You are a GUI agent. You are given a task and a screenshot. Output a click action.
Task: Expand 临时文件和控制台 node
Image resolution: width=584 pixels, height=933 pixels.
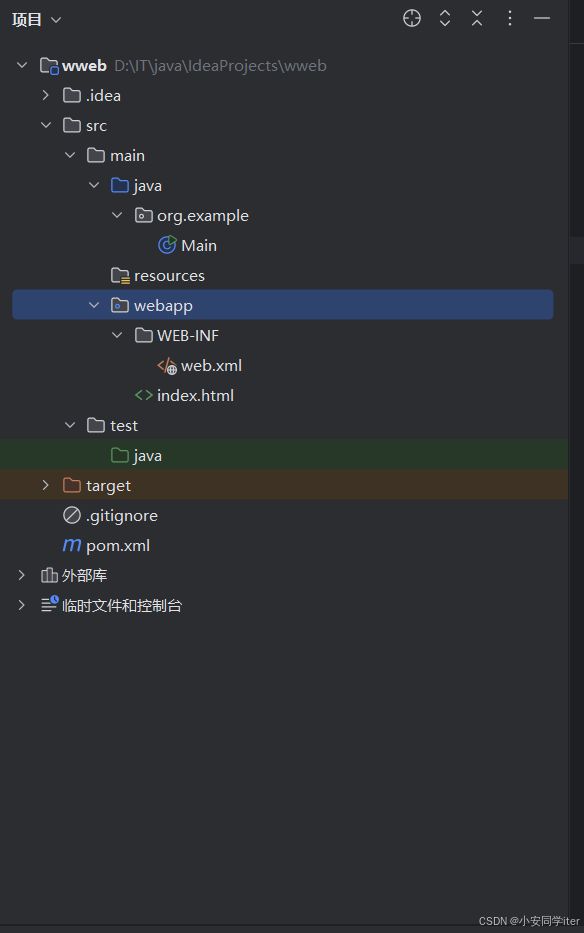pyautogui.click(x=21, y=605)
